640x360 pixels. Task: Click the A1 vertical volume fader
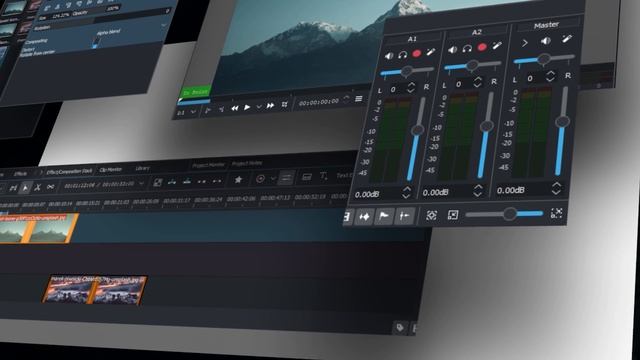point(416,139)
